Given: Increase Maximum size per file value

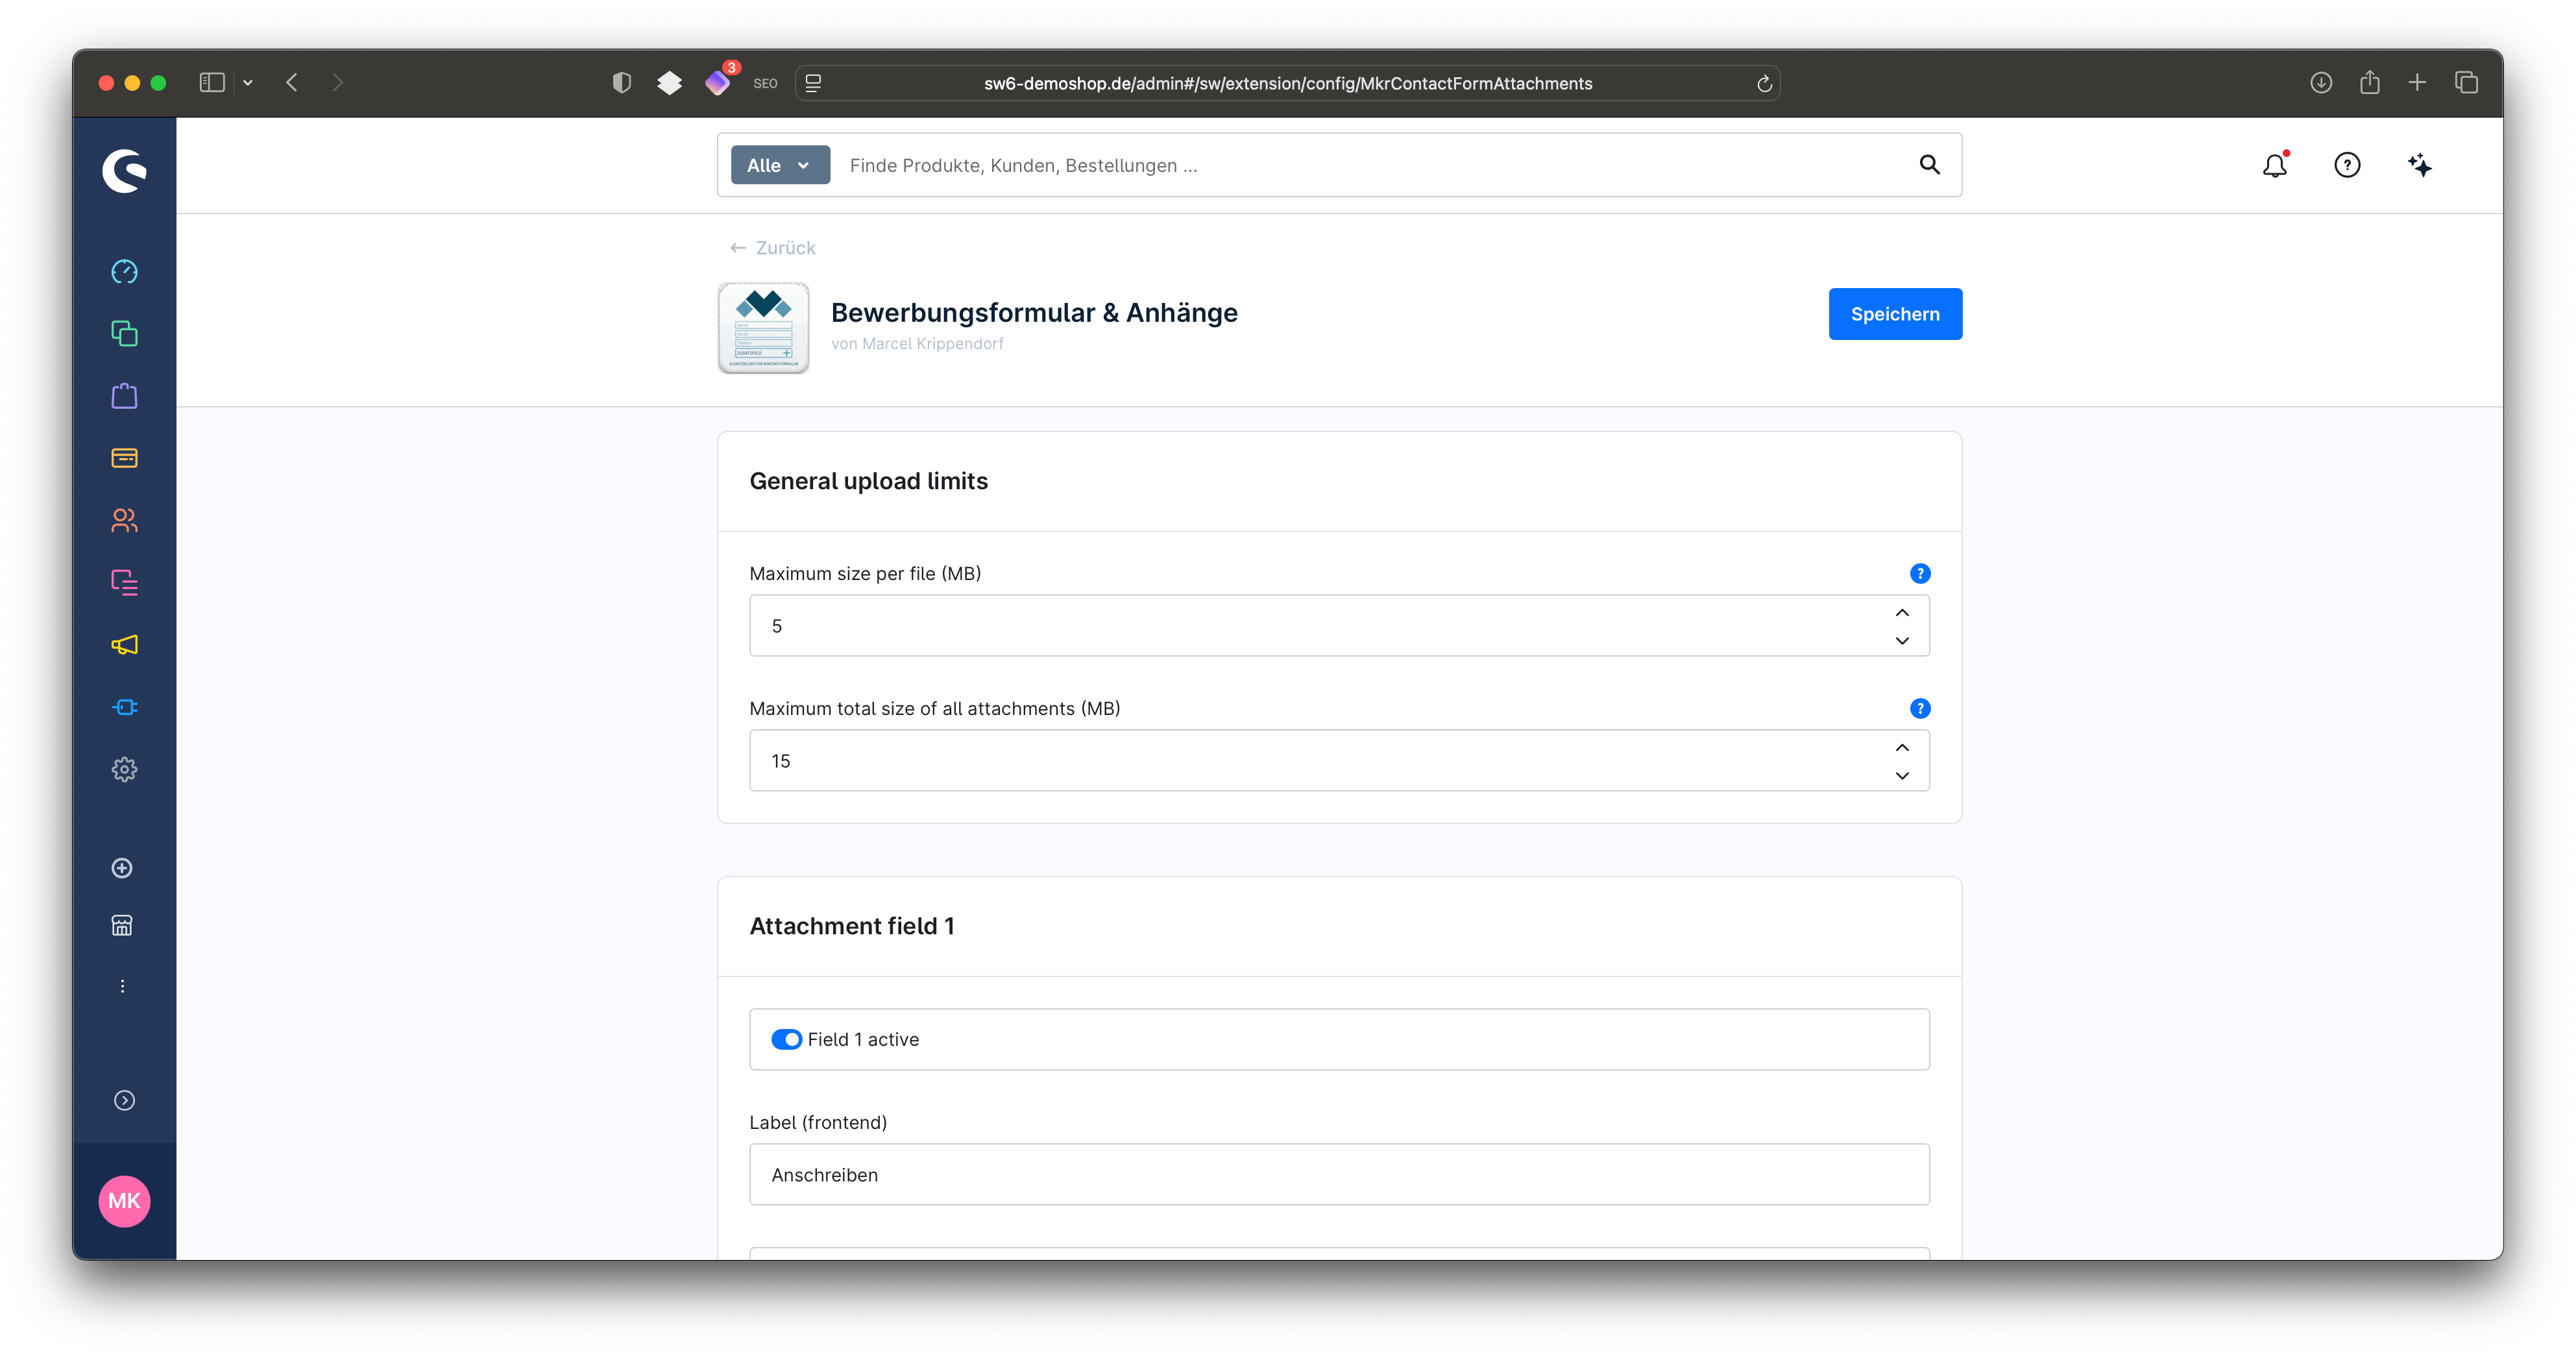Looking at the screenshot, I should click(x=1901, y=612).
